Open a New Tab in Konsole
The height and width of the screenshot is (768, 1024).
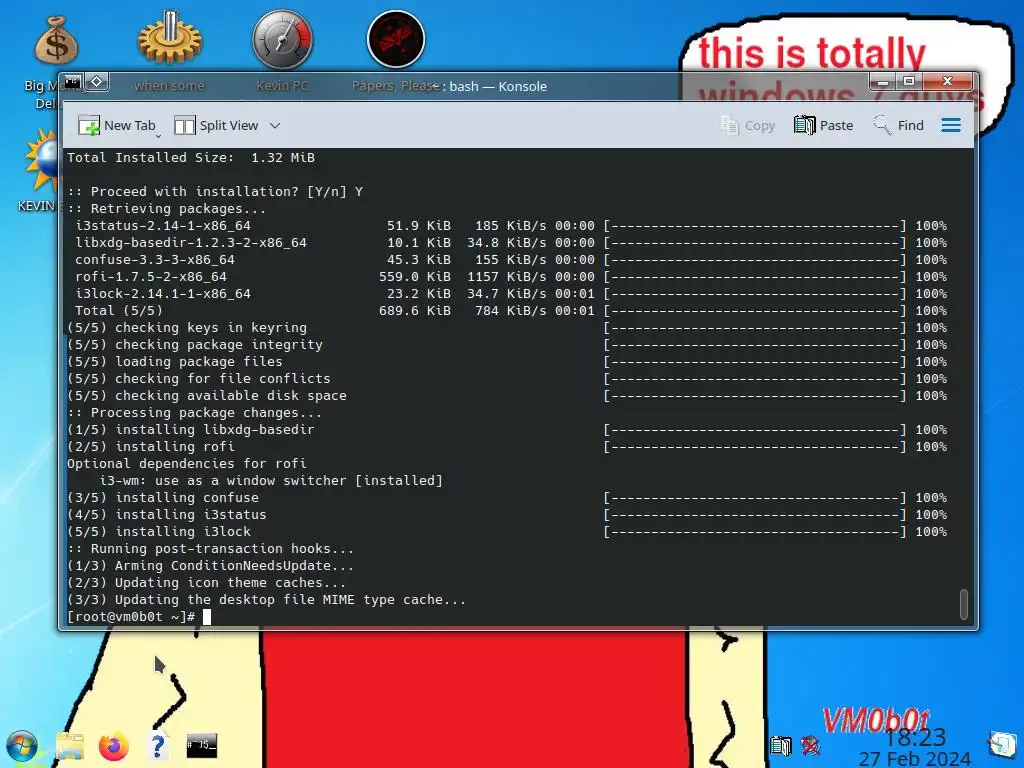click(x=116, y=125)
